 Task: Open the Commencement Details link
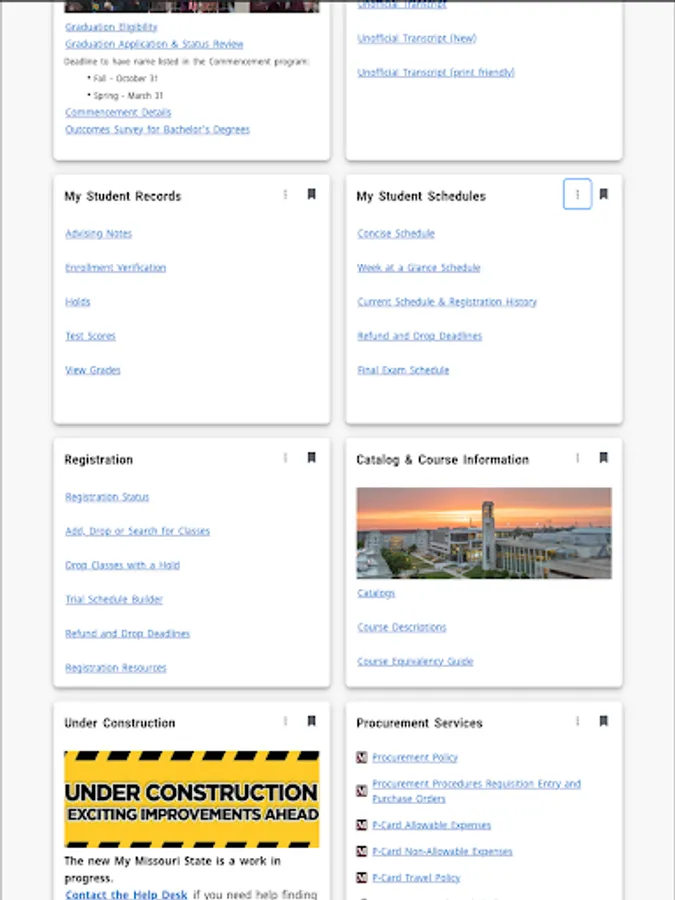pos(118,112)
